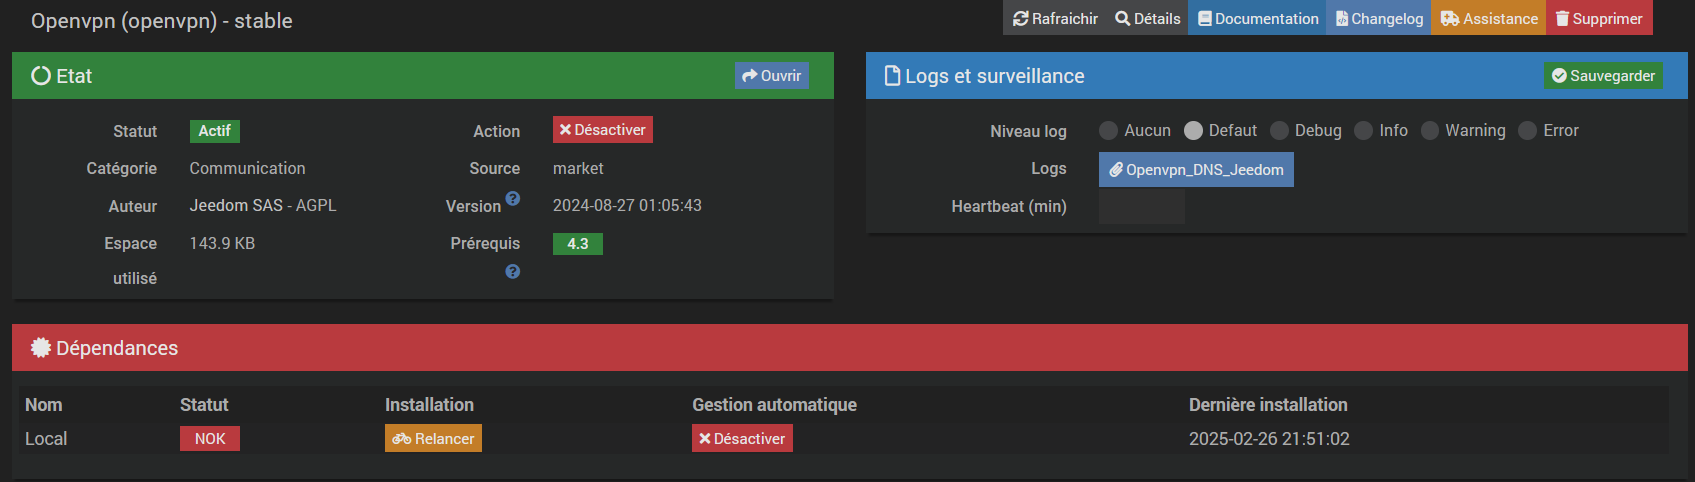1695x482 pixels.
Task: Select the Info log level
Action: (1363, 130)
